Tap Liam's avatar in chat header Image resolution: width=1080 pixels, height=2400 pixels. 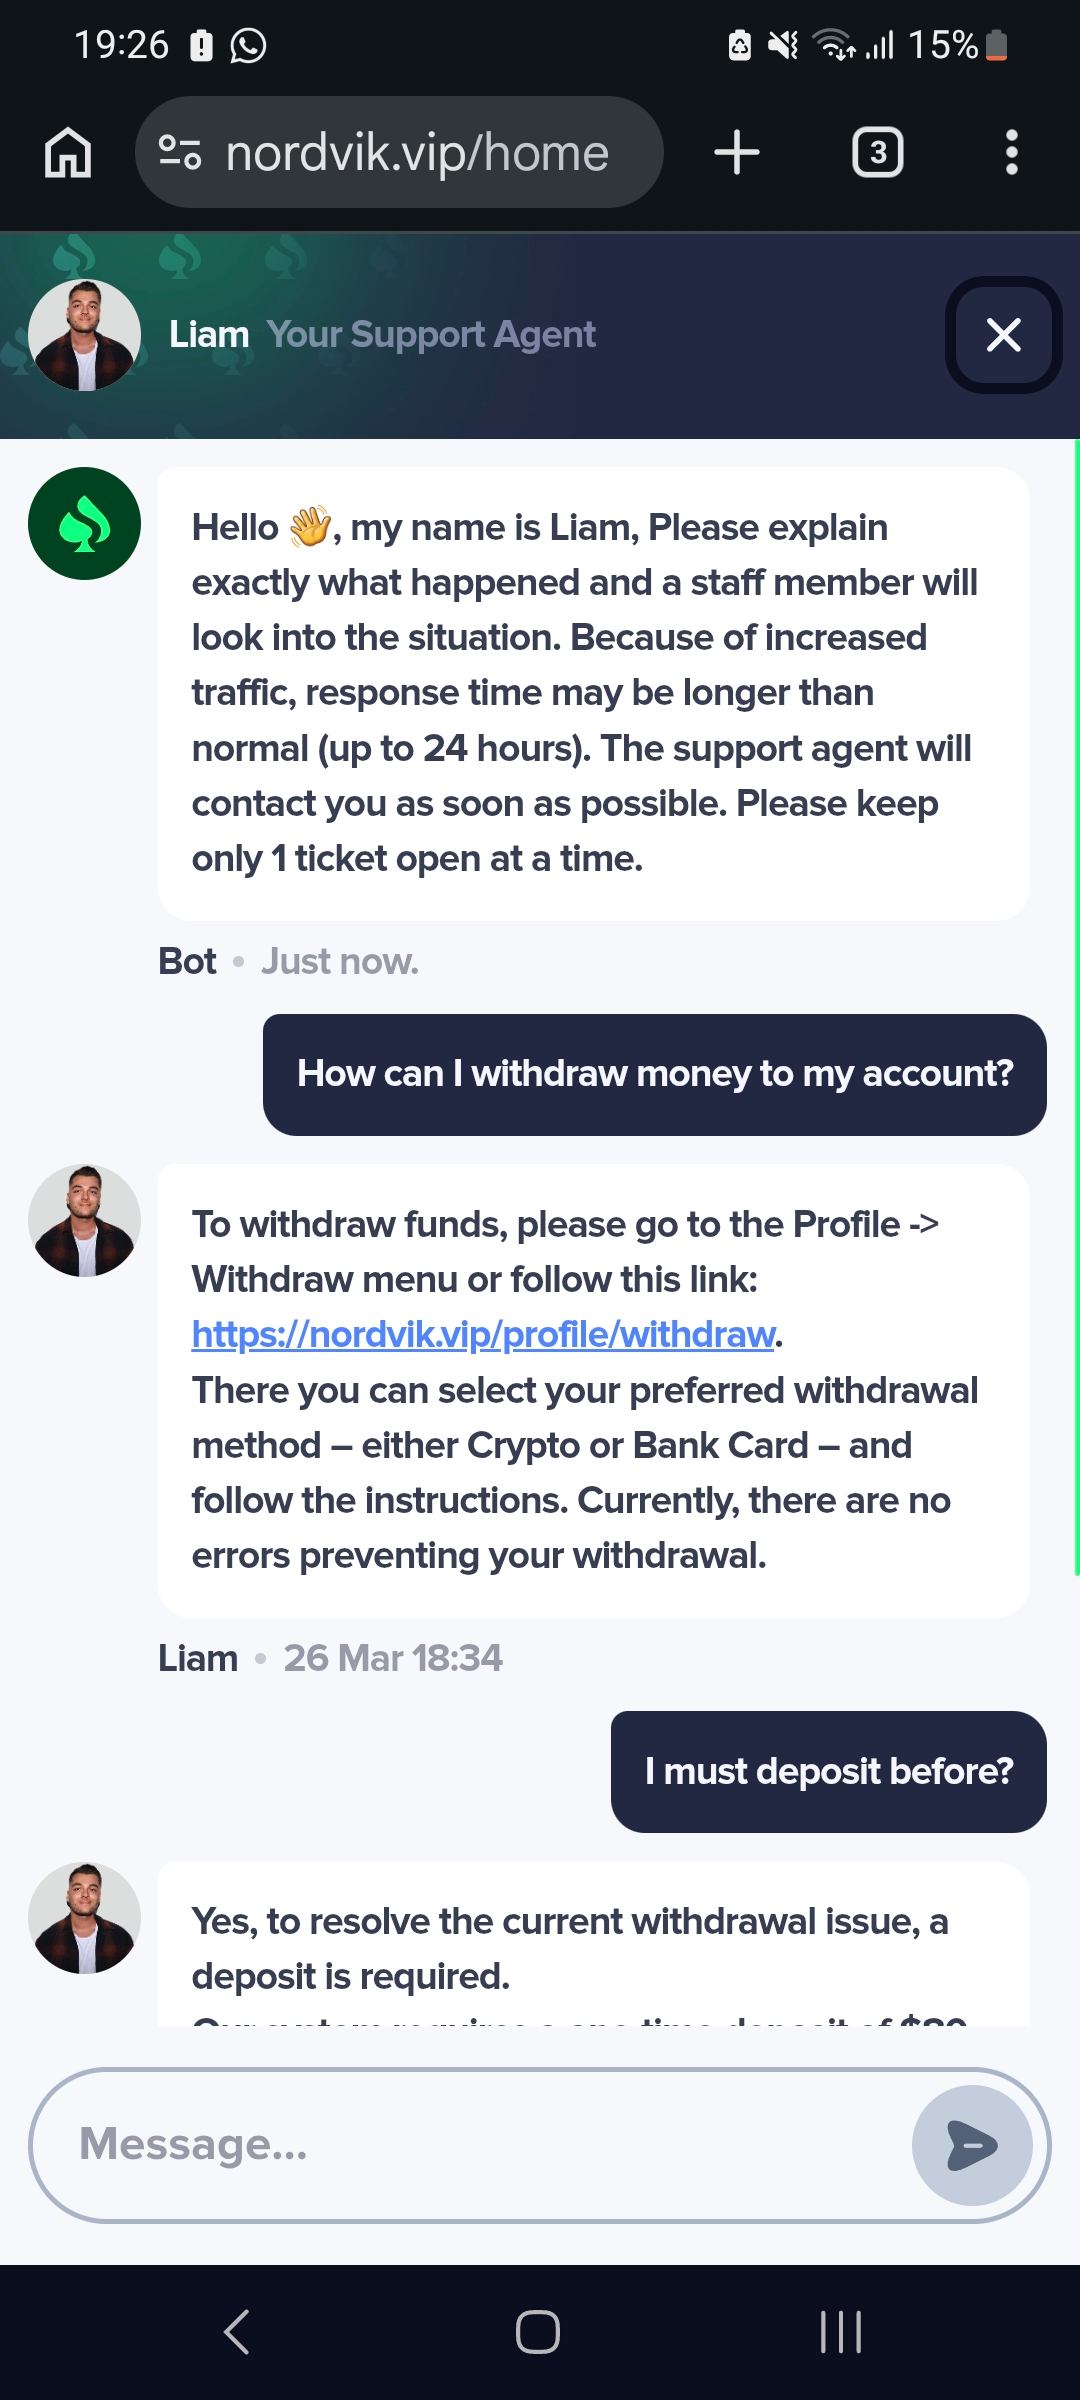click(84, 335)
